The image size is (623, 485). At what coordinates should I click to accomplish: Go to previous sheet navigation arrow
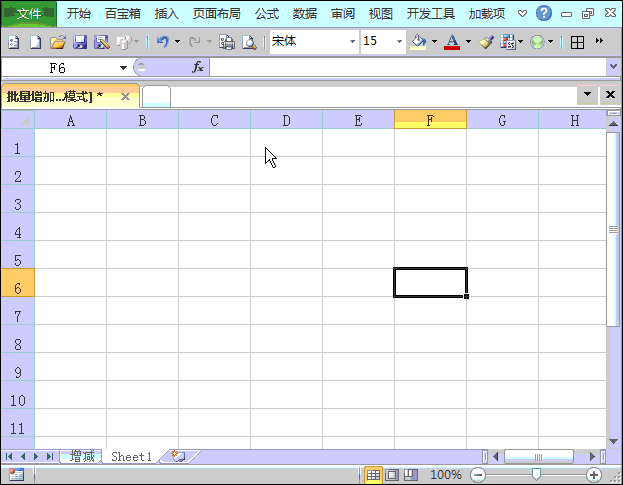(23, 456)
